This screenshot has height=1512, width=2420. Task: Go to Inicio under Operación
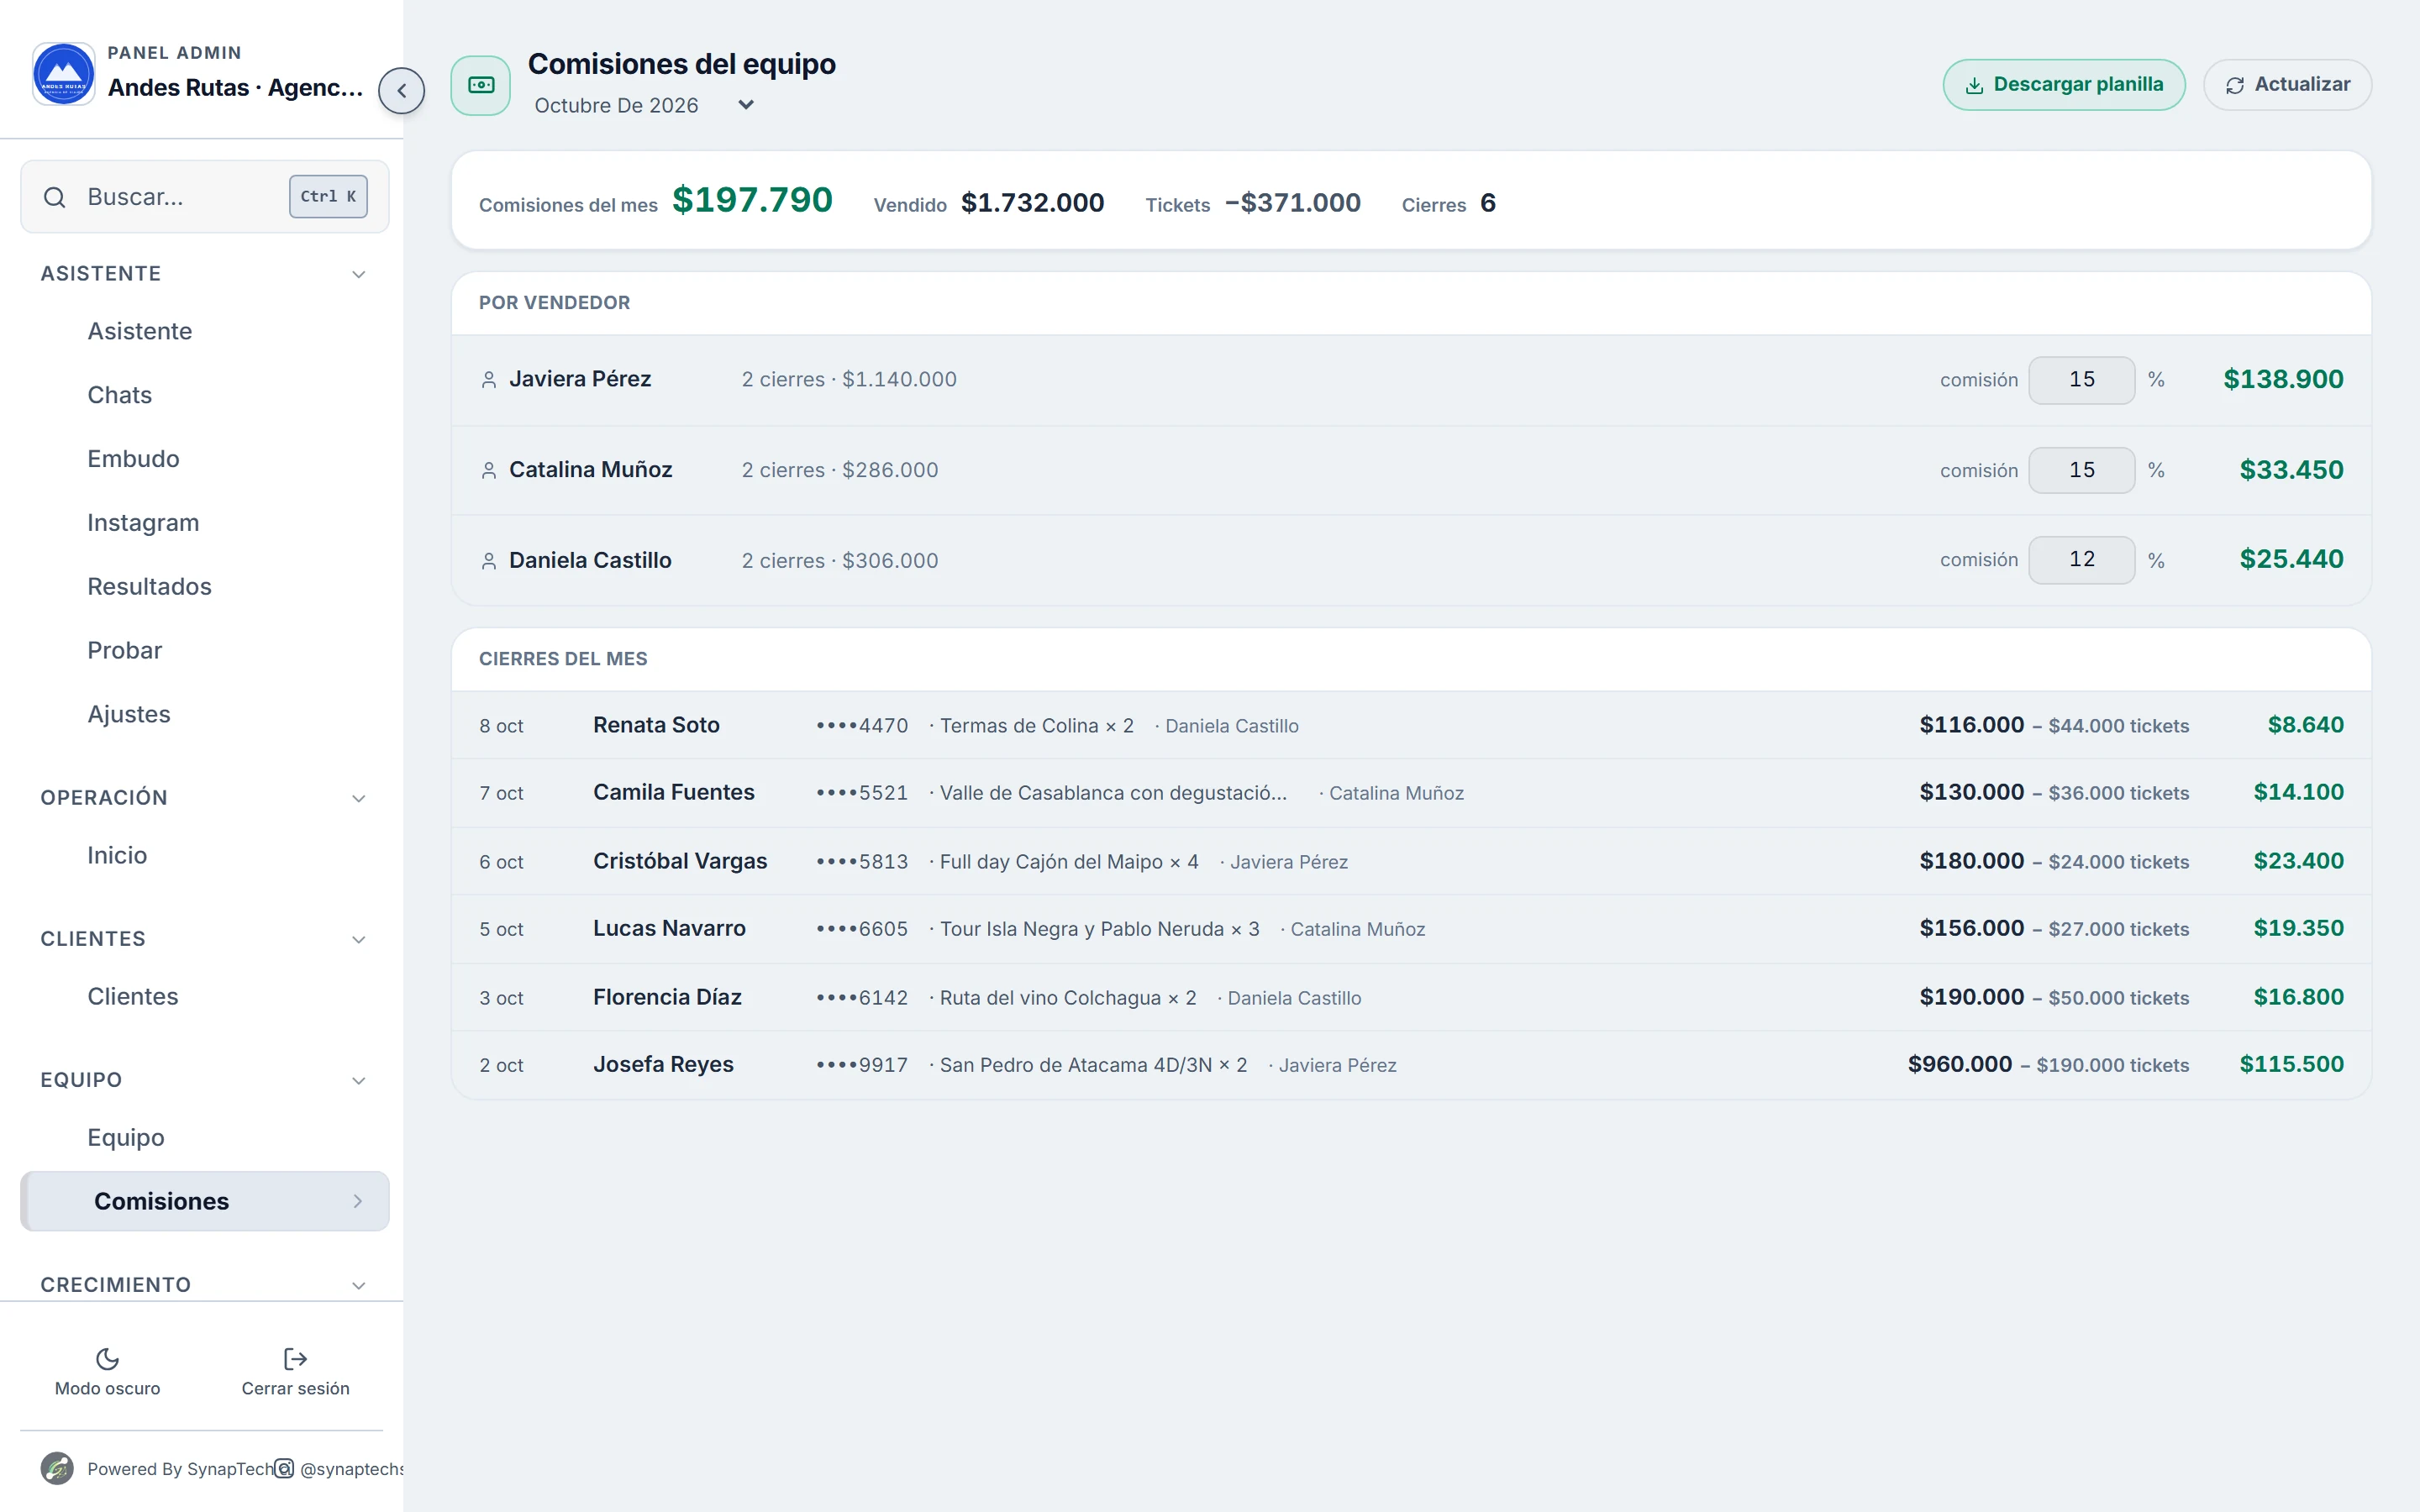pyautogui.click(x=204, y=856)
